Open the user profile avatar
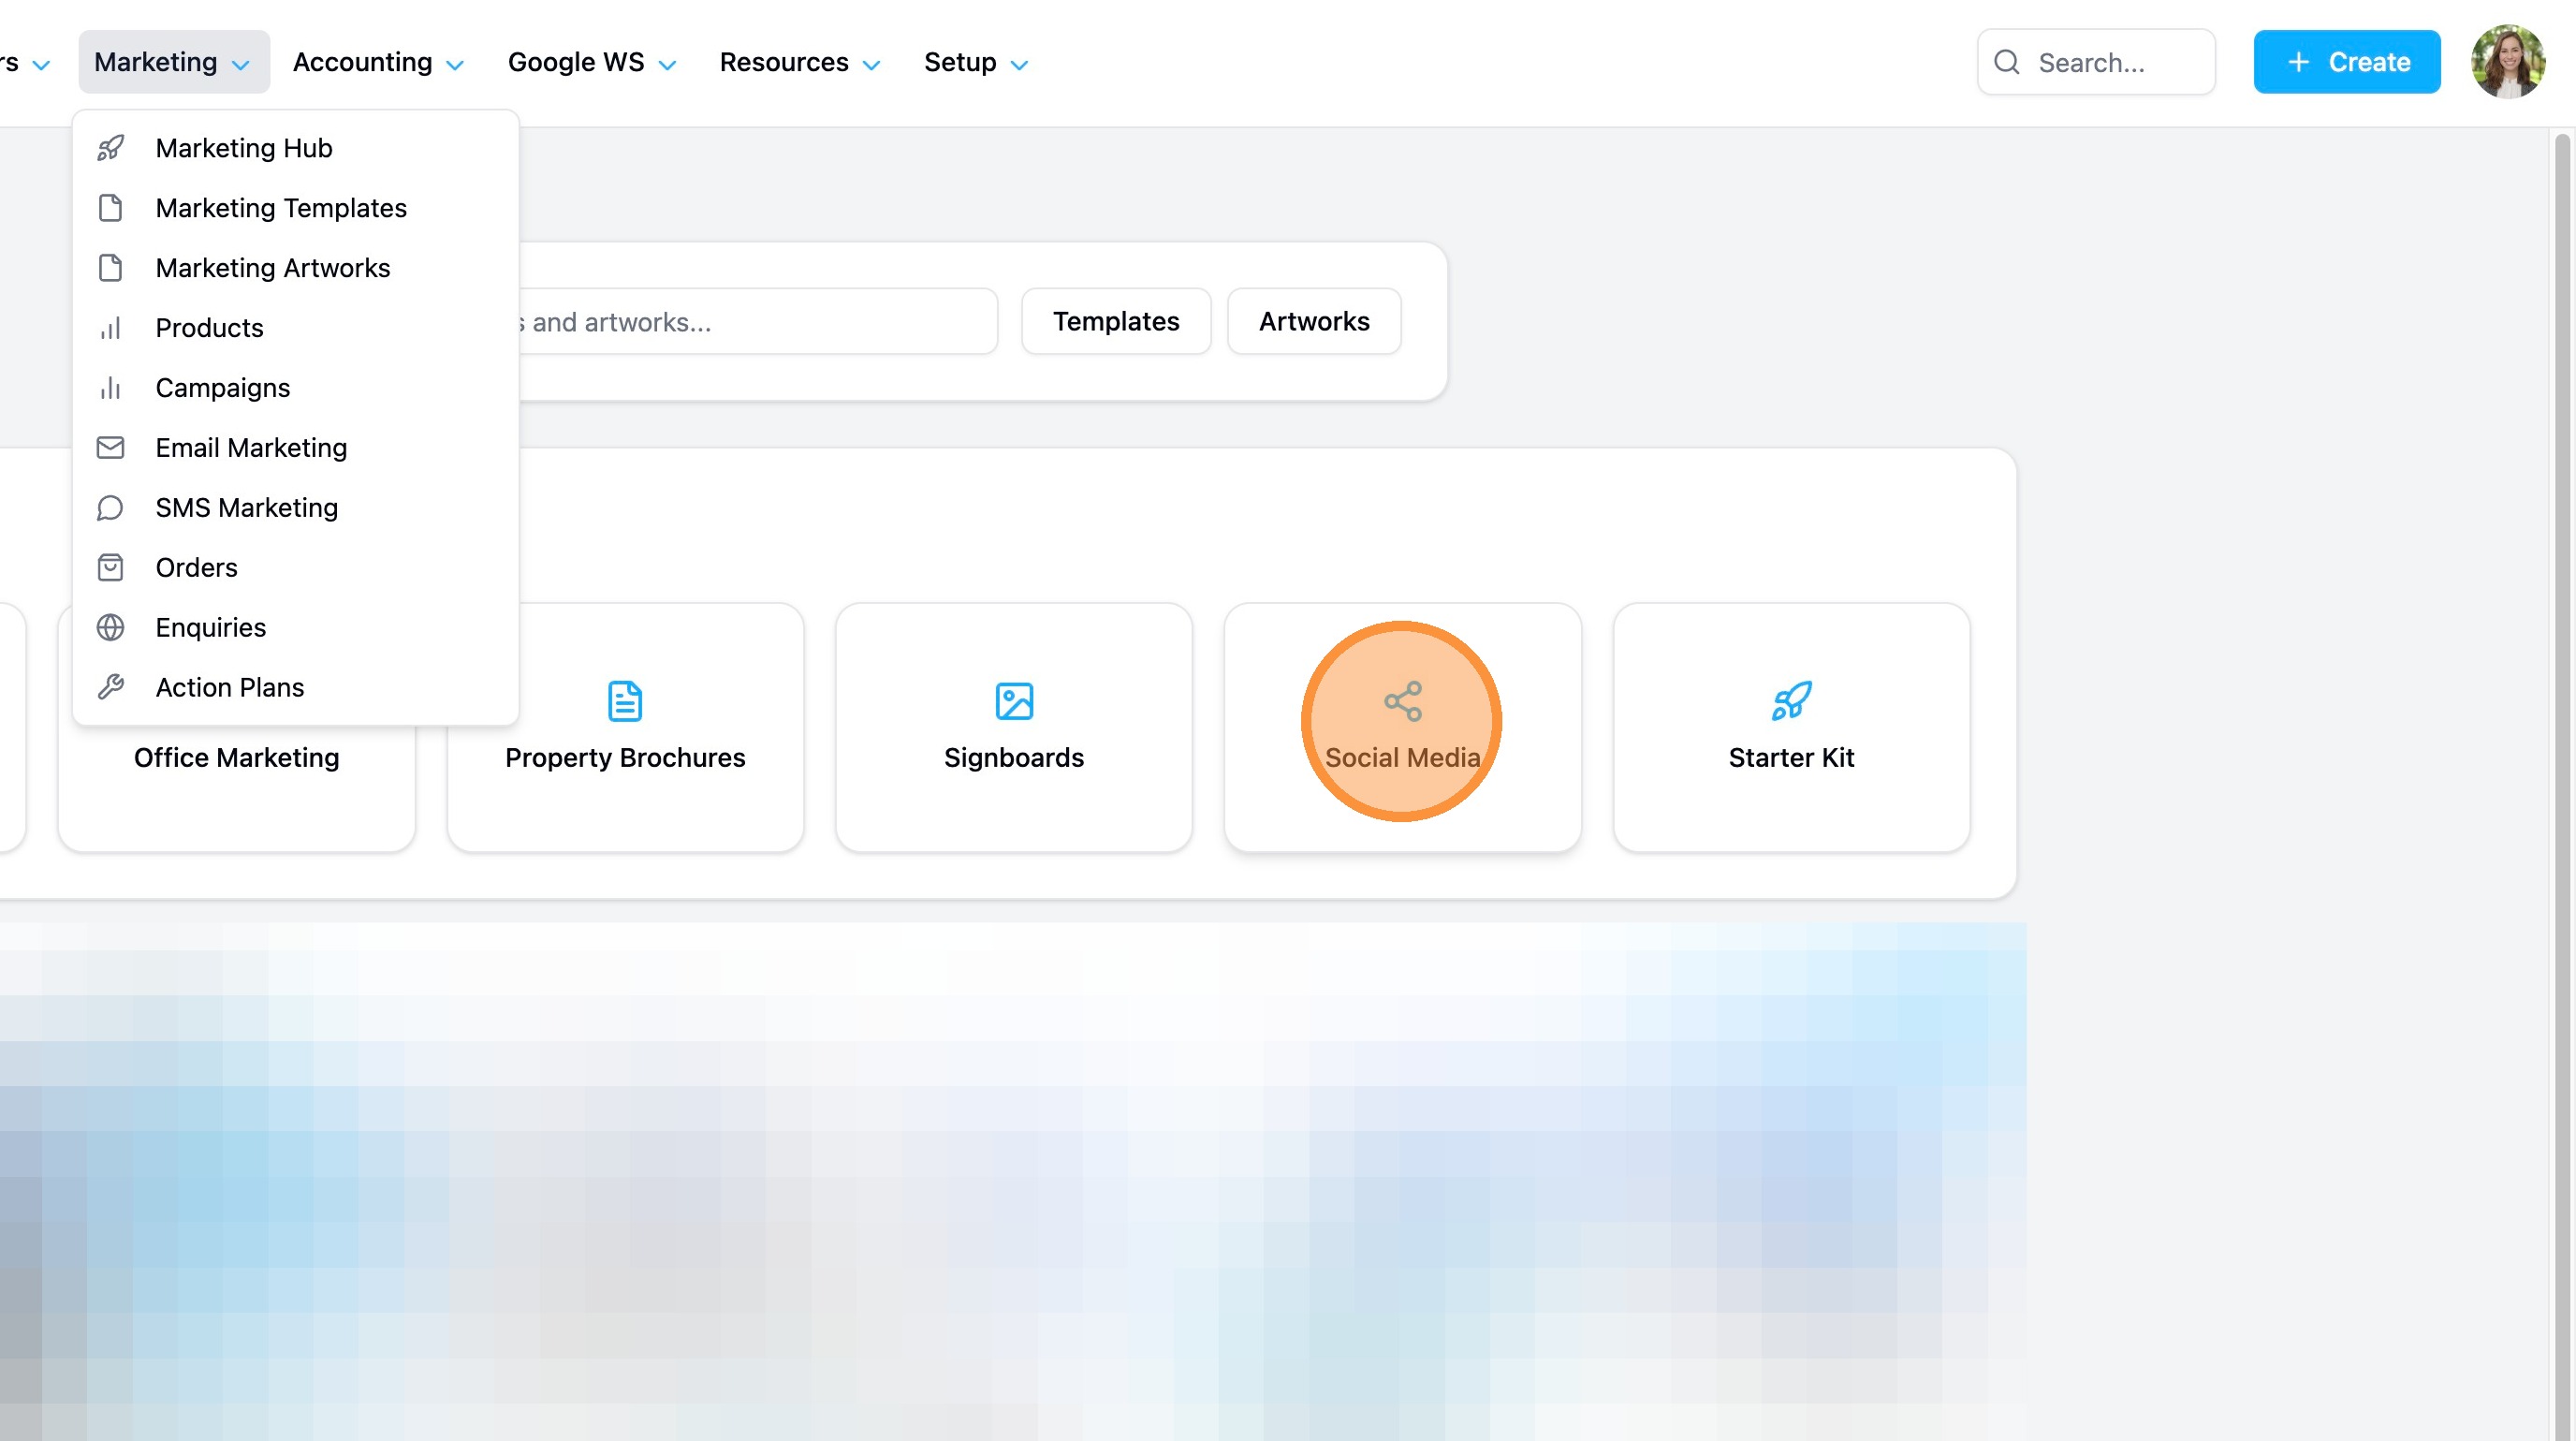Image resolution: width=2576 pixels, height=1441 pixels. tap(2508, 62)
